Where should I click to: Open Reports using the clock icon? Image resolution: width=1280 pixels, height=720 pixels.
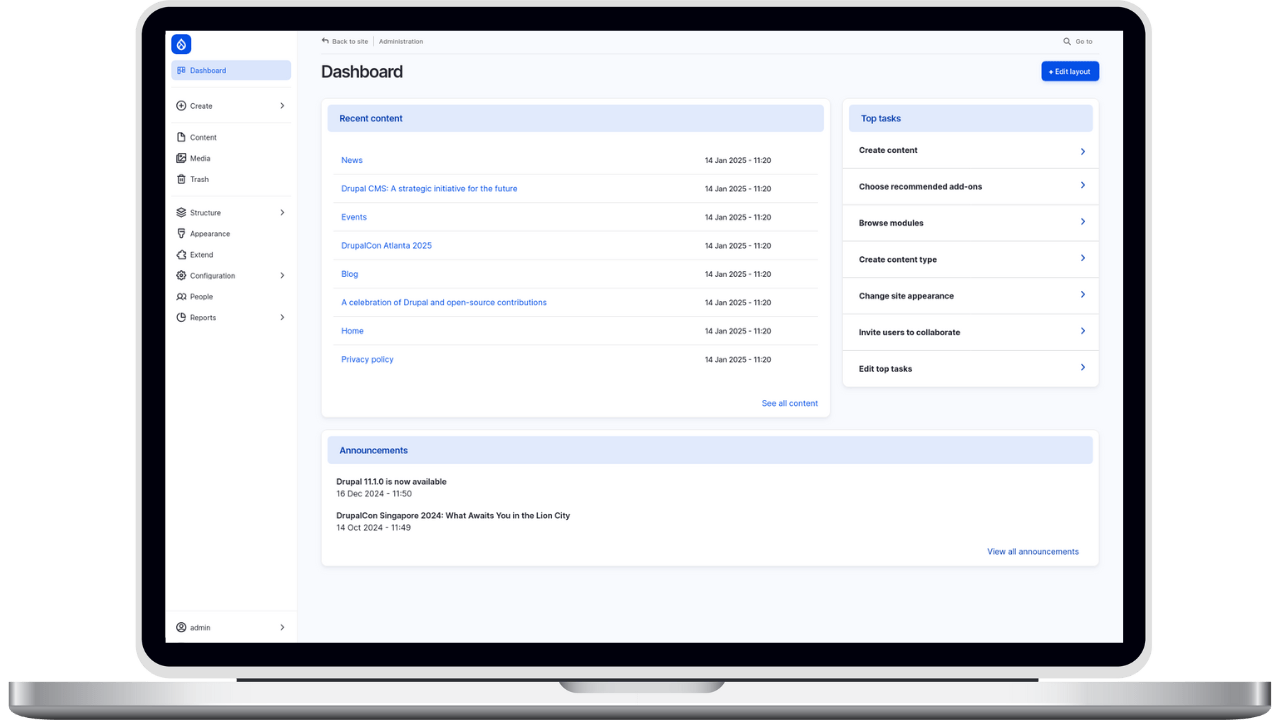pyautogui.click(x=181, y=317)
